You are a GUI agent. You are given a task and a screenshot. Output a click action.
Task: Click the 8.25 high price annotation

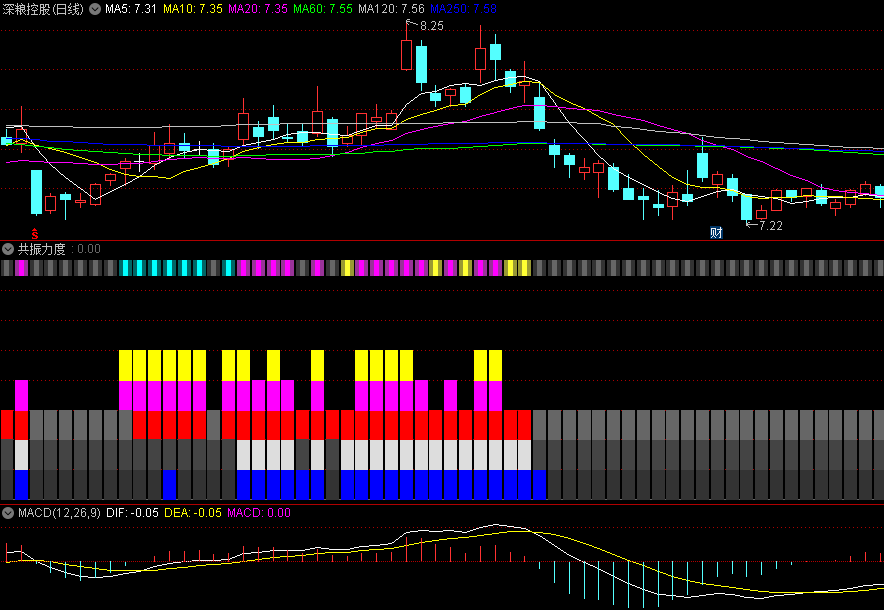[x=432, y=25]
